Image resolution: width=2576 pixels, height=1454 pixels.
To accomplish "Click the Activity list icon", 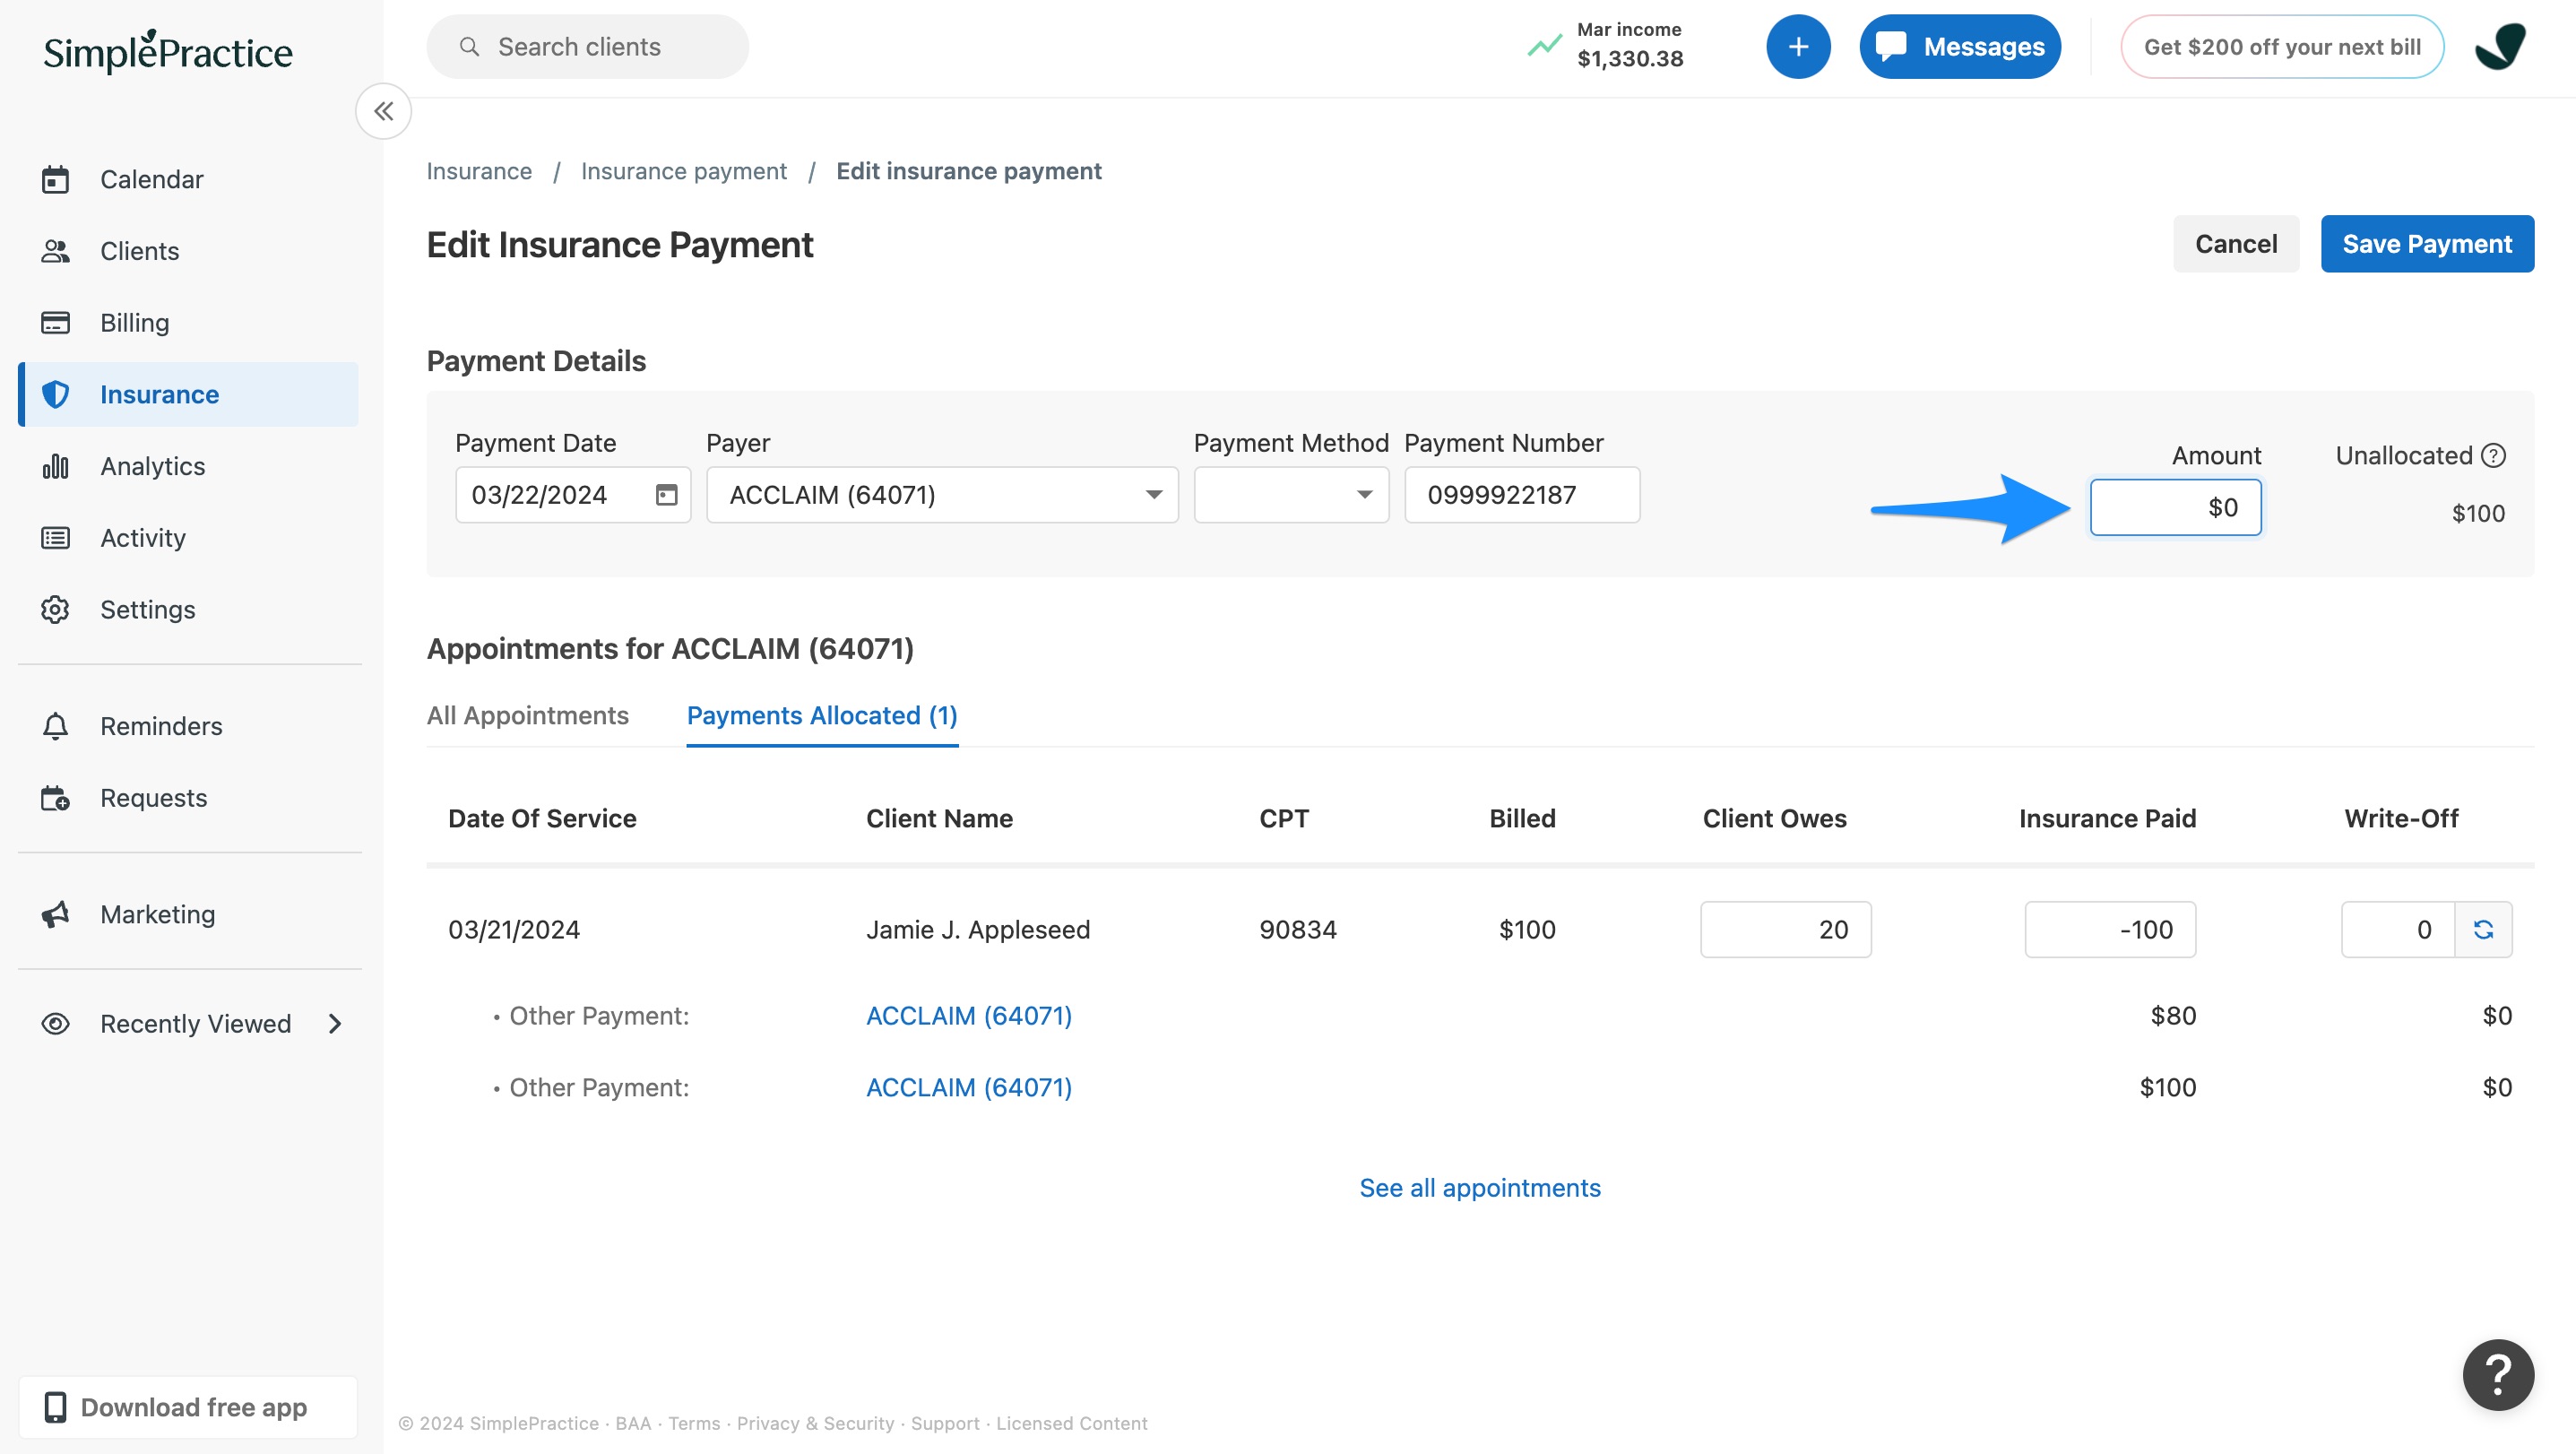I will tap(55, 538).
